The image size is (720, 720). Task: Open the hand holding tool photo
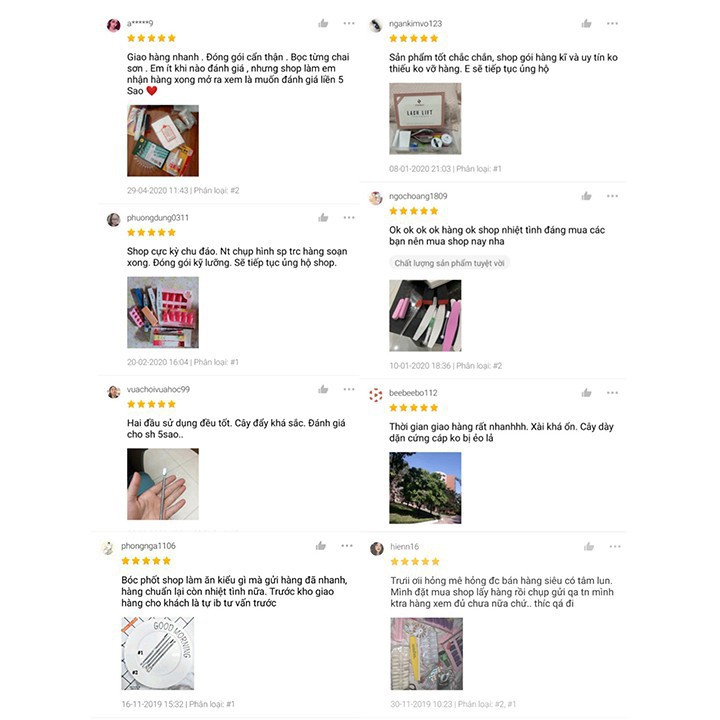click(163, 484)
